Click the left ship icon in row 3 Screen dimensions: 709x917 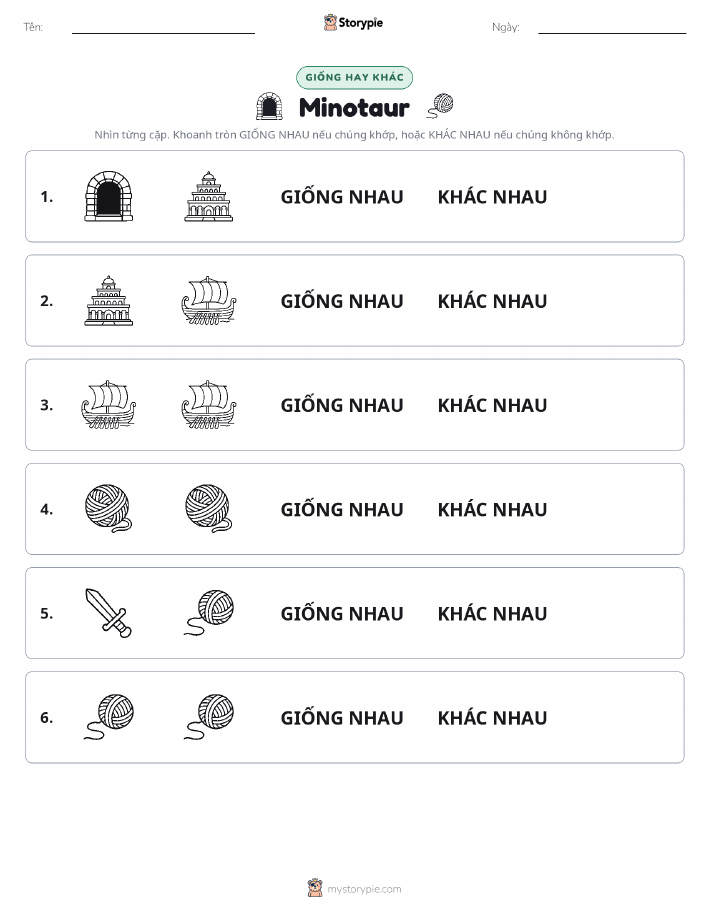109,405
